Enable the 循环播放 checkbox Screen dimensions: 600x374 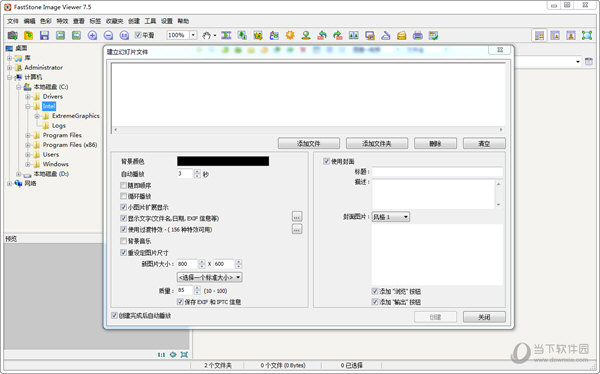pos(123,196)
